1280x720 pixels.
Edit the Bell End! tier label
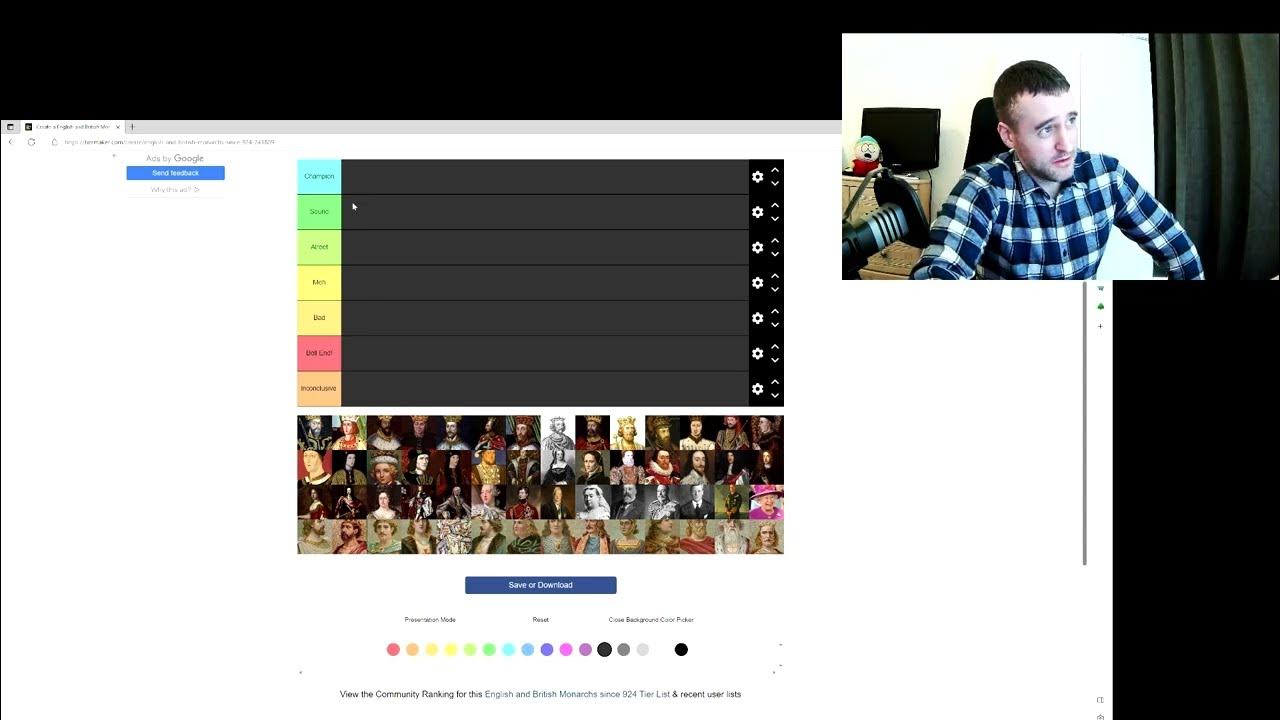(319, 353)
